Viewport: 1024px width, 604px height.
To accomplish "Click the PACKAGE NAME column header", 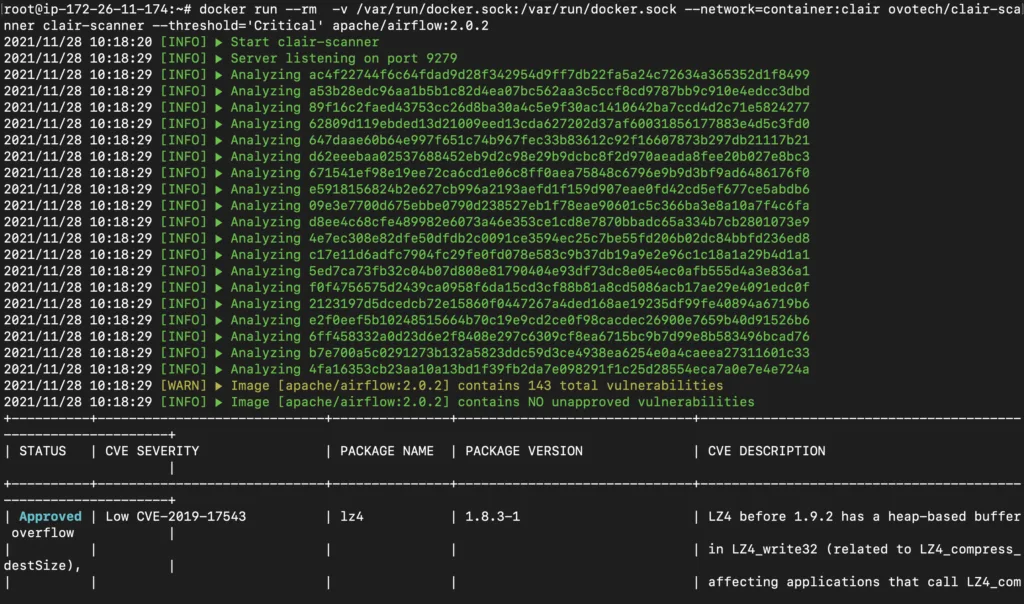I will tap(387, 451).
